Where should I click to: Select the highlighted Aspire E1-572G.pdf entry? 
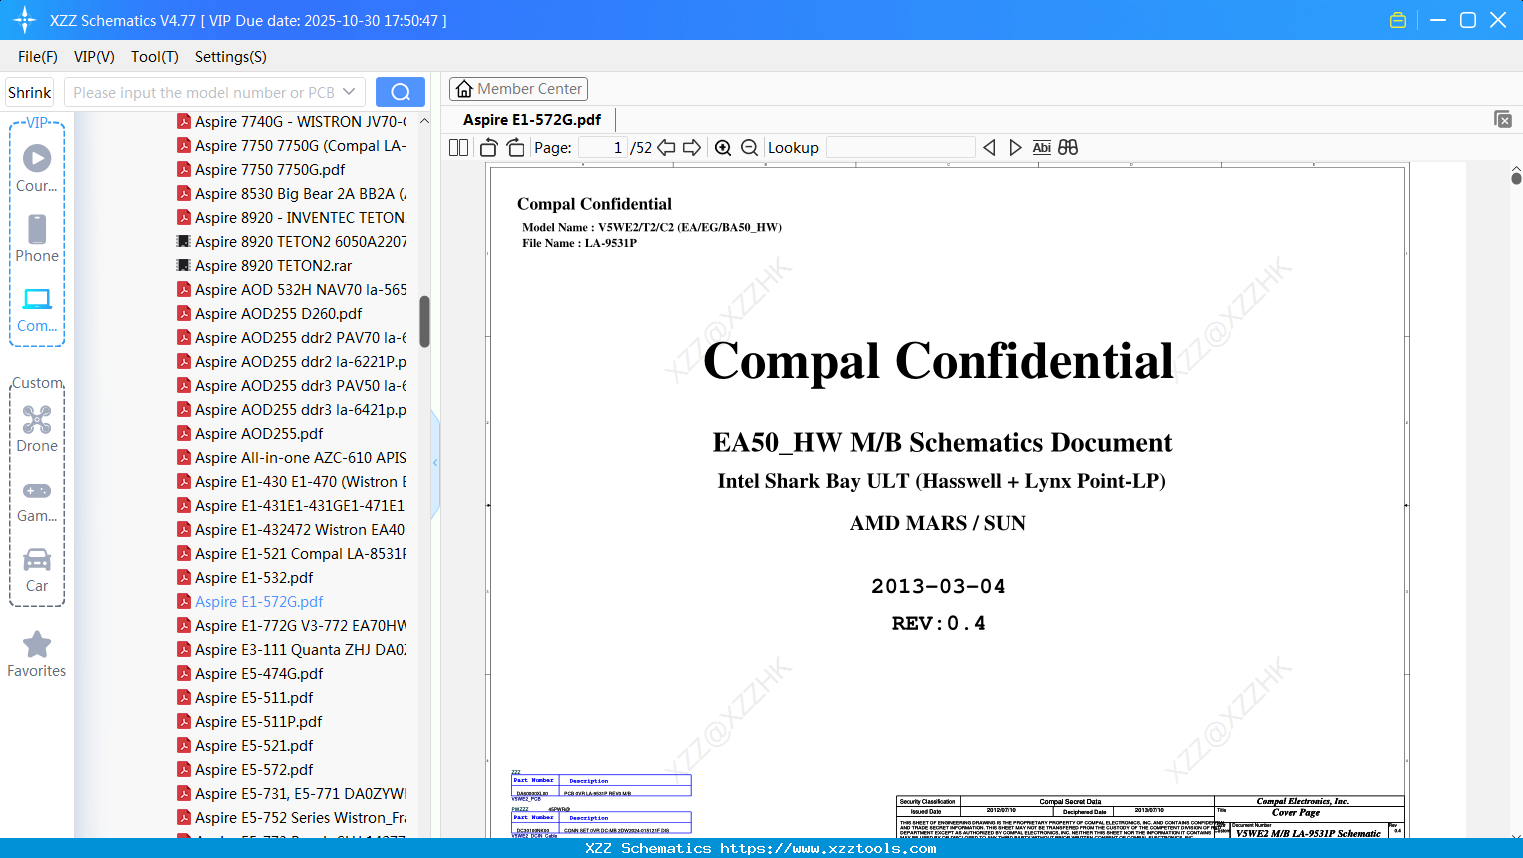[x=259, y=602]
